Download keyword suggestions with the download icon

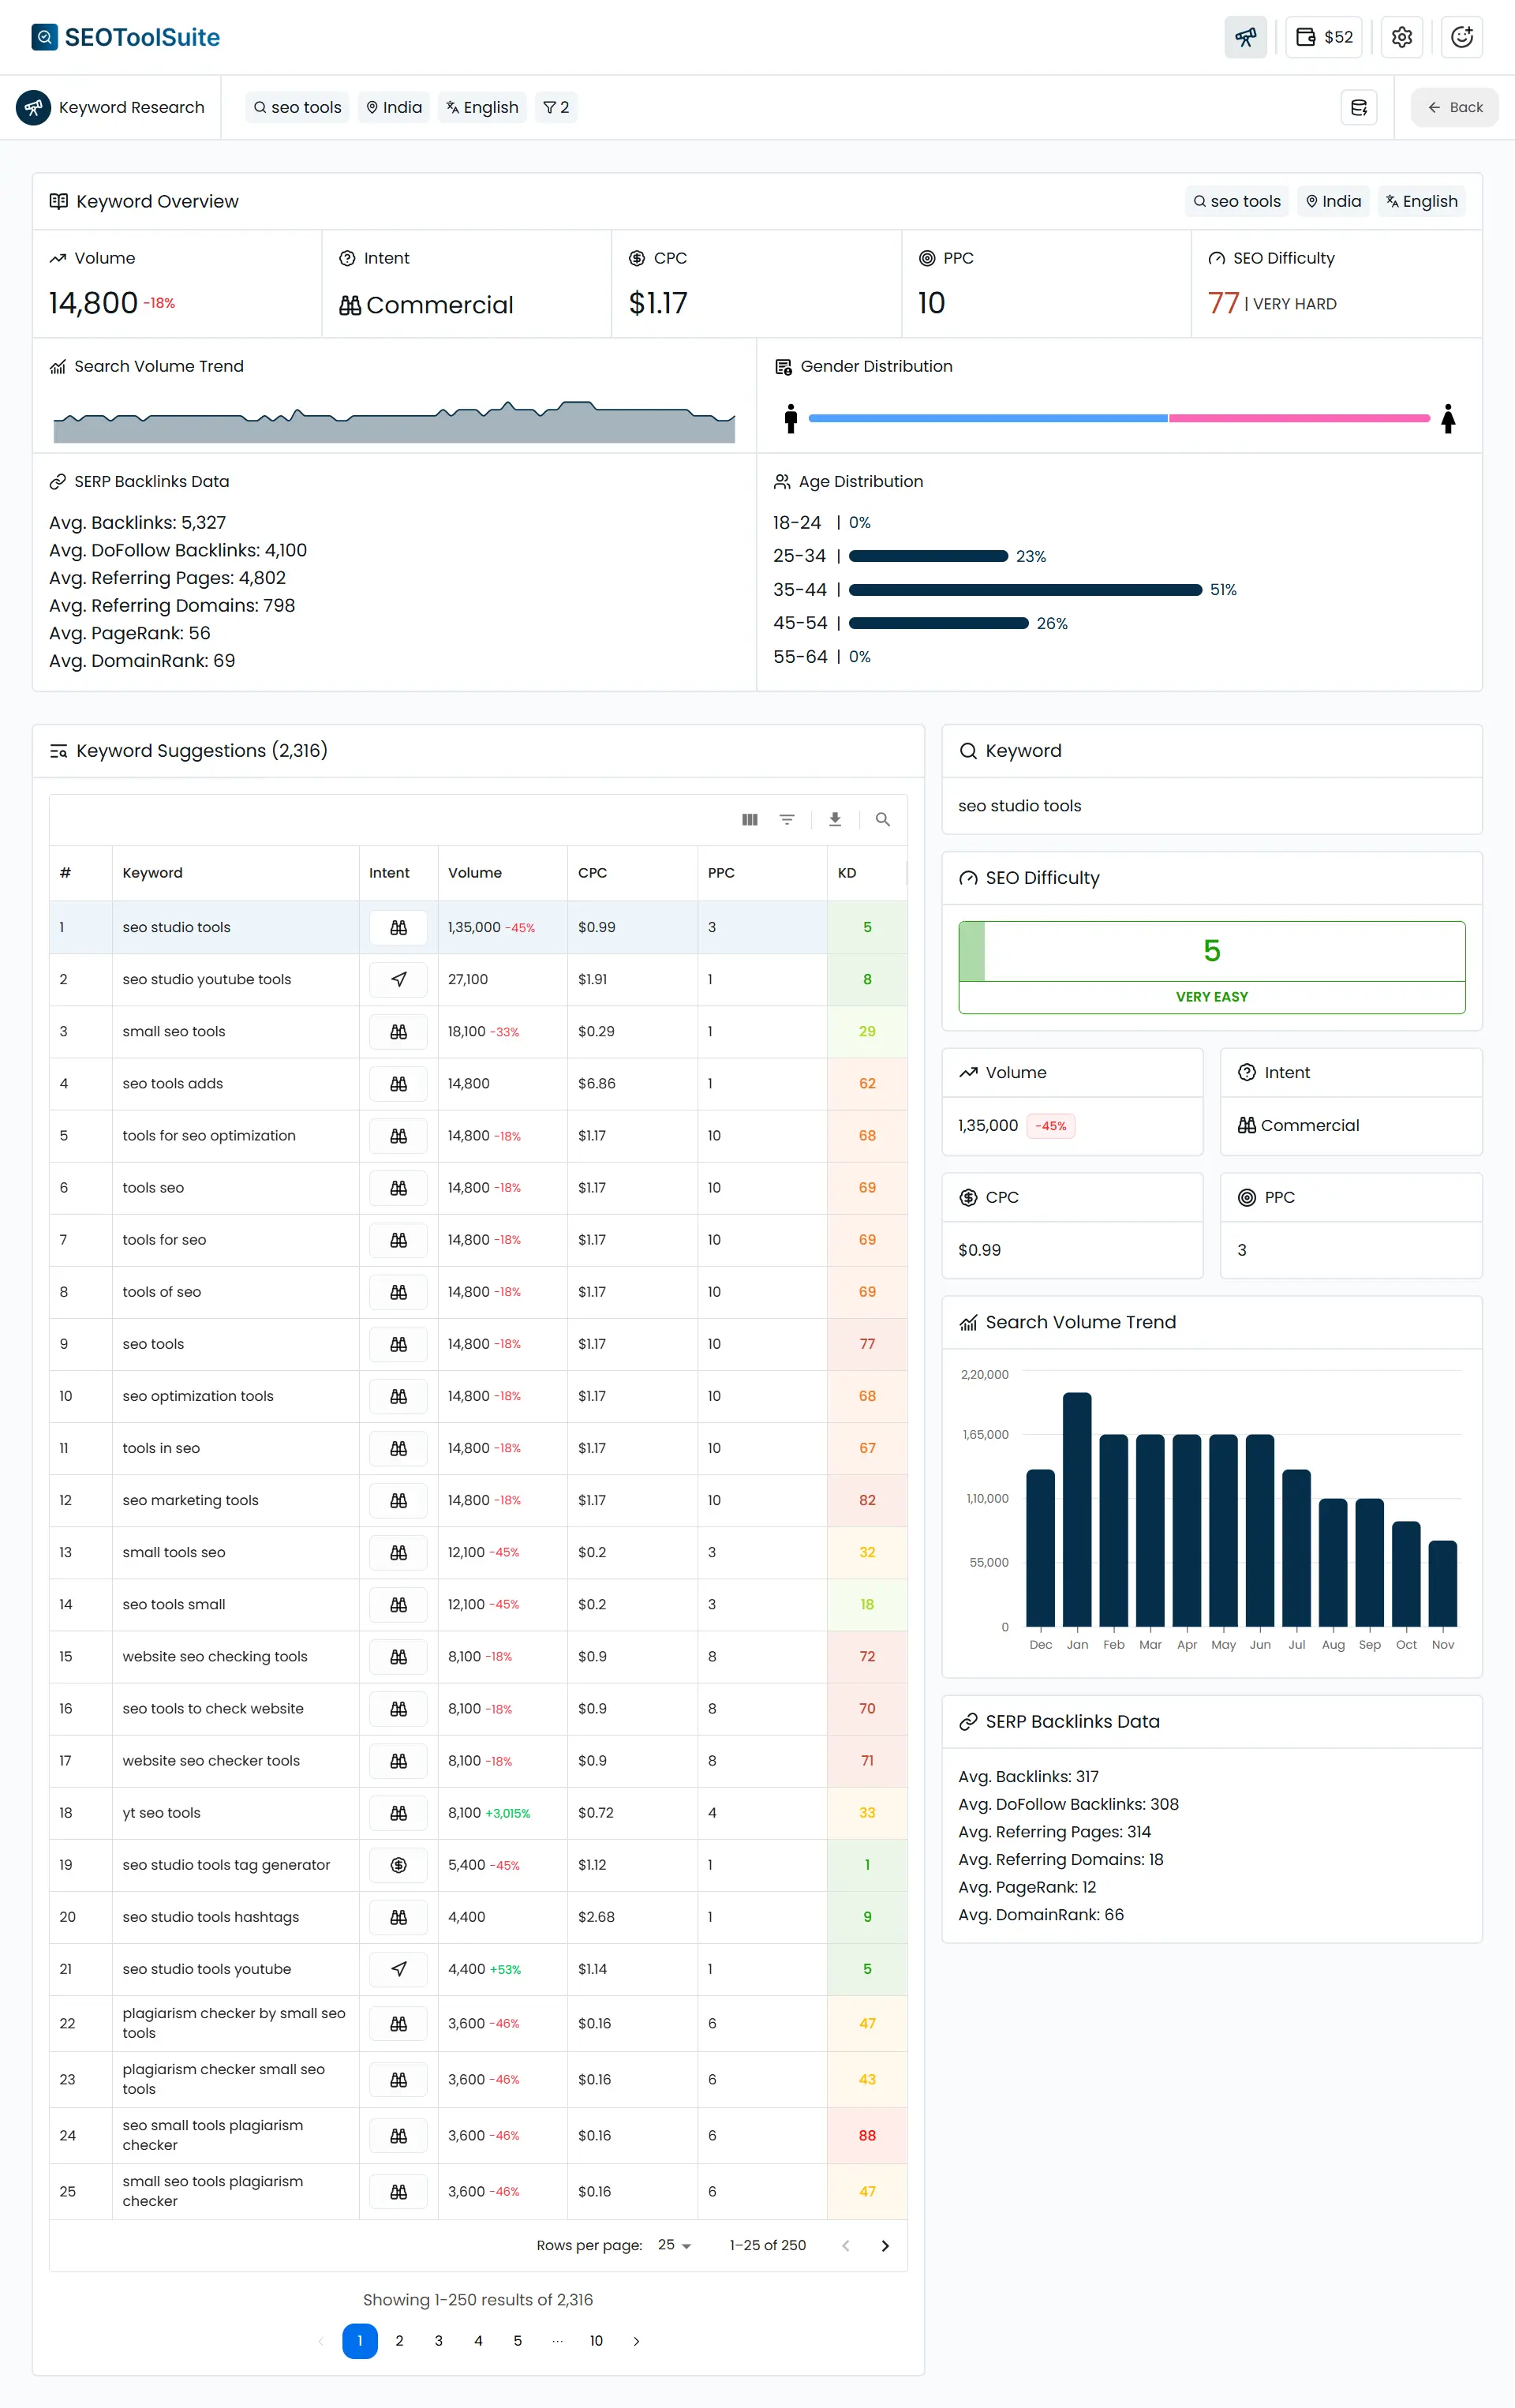click(x=835, y=819)
